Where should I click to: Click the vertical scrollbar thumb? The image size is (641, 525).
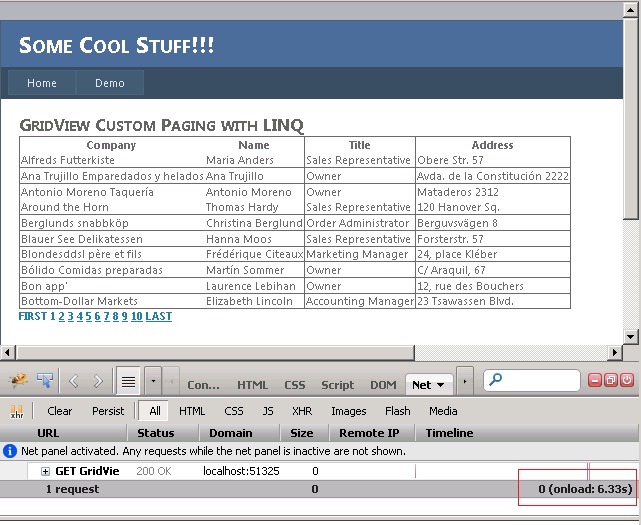point(630,119)
